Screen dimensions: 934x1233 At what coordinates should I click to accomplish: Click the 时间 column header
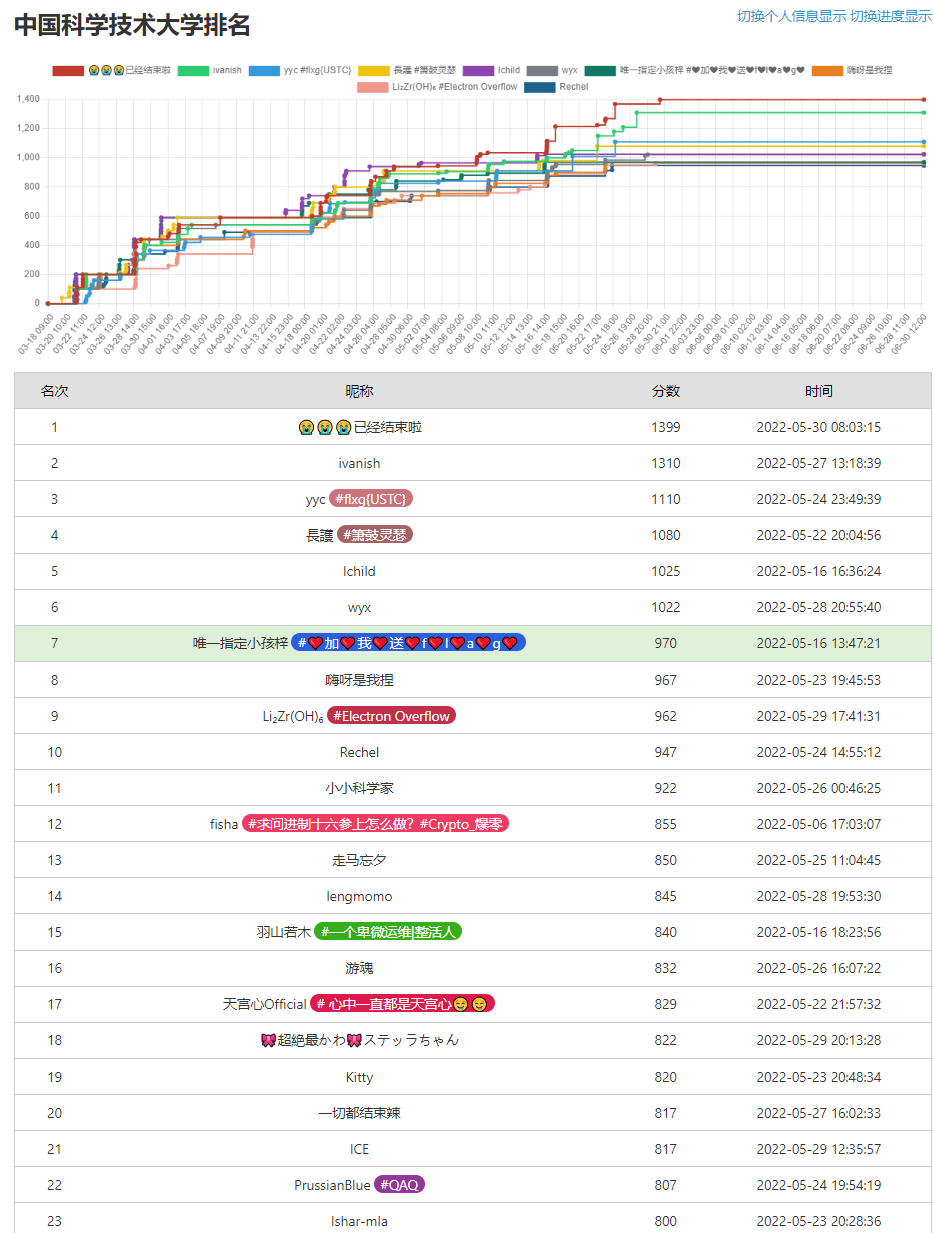(818, 391)
